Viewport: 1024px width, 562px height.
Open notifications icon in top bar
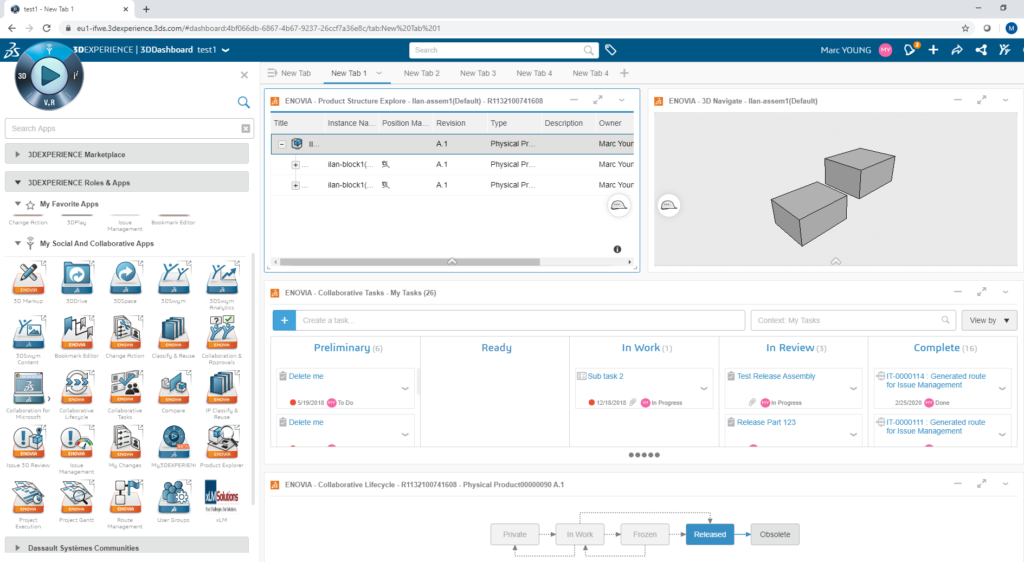[x=910, y=50]
